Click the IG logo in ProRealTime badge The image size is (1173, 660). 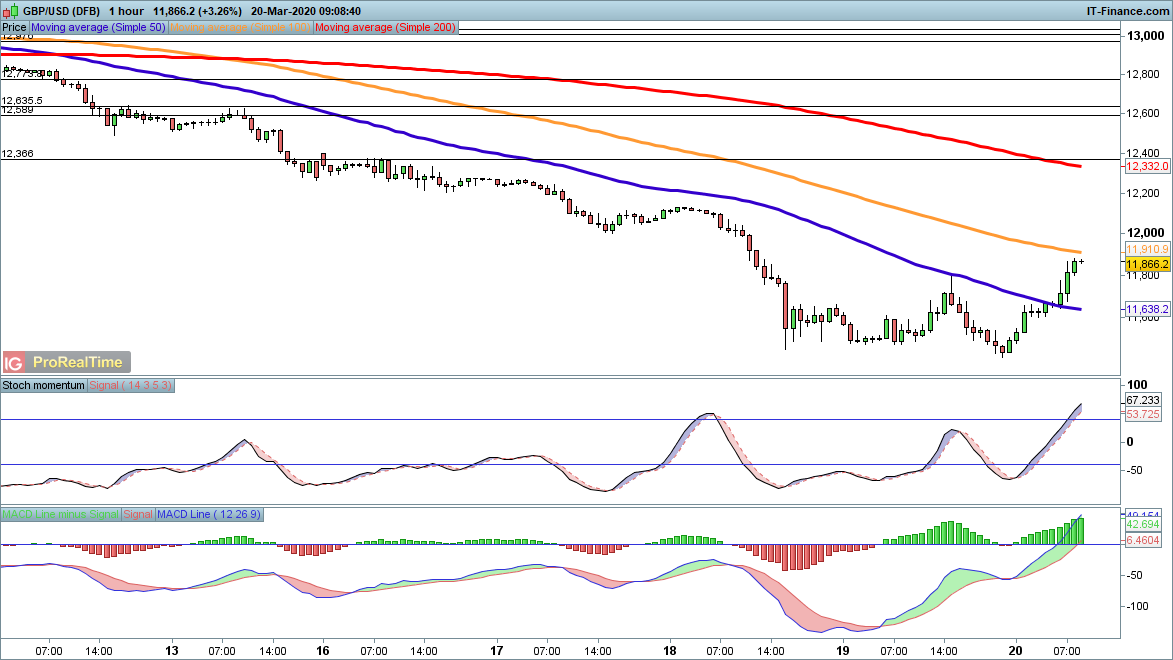point(13,363)
